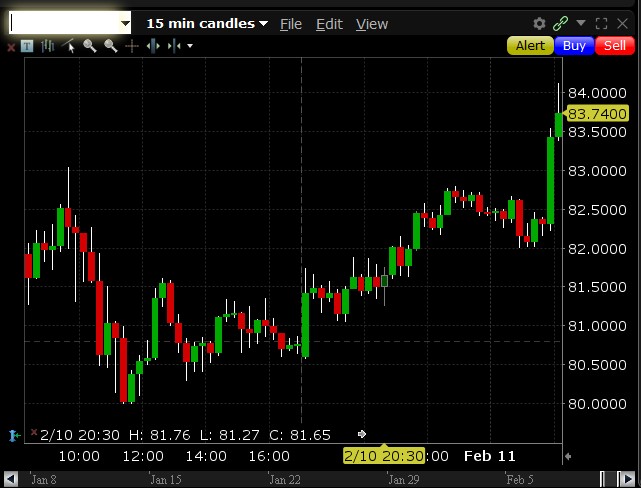The height and width of the screenshot is (488, 641).
Task: Select the trendline drawing tool
Action: [69, 46]
